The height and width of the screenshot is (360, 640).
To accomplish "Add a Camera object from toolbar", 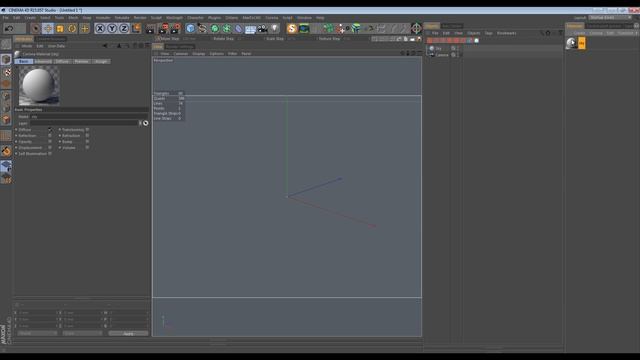I will (262, 28).
